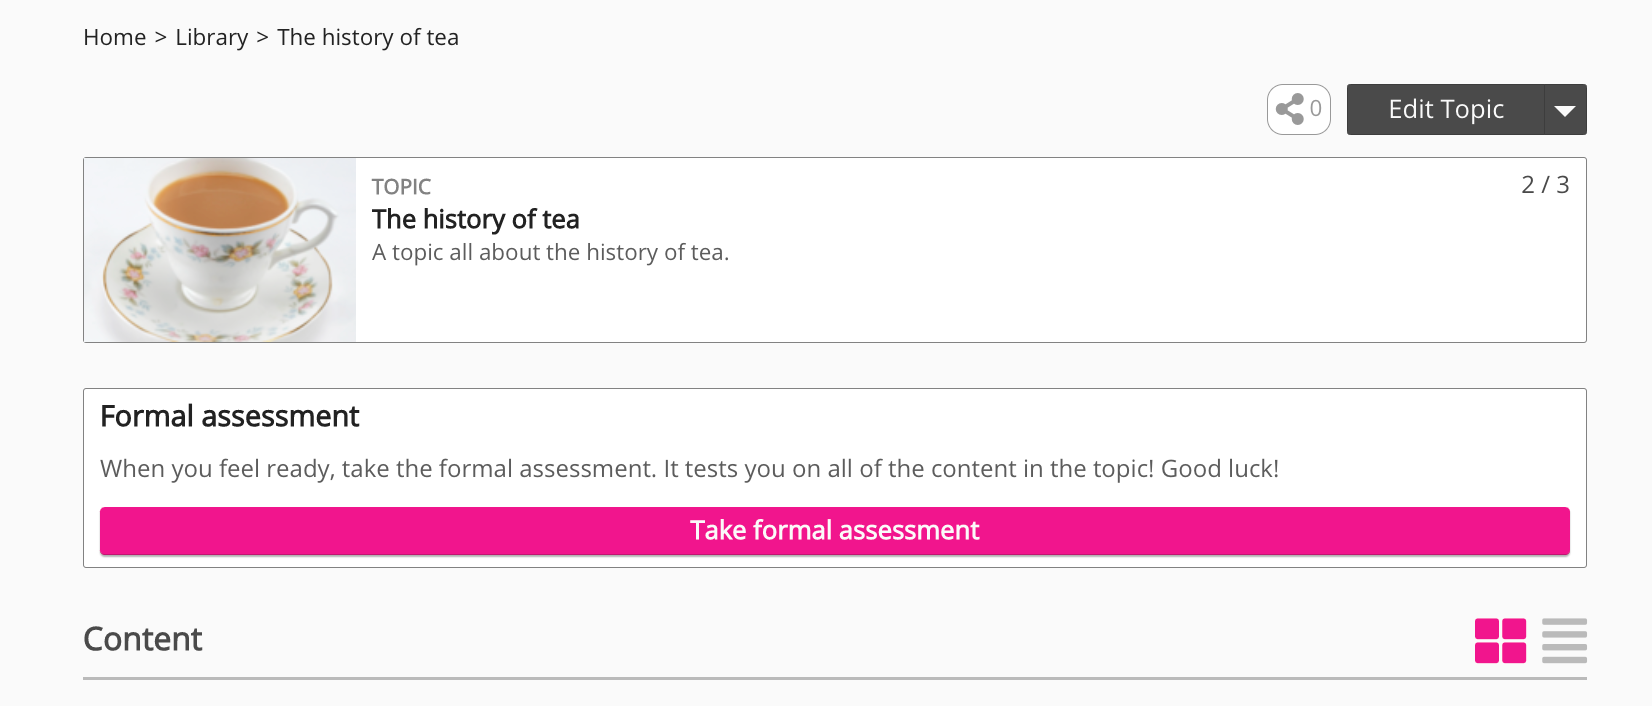
Task: Open the Edit Topic dropdown arrow
Action: 1565,110
